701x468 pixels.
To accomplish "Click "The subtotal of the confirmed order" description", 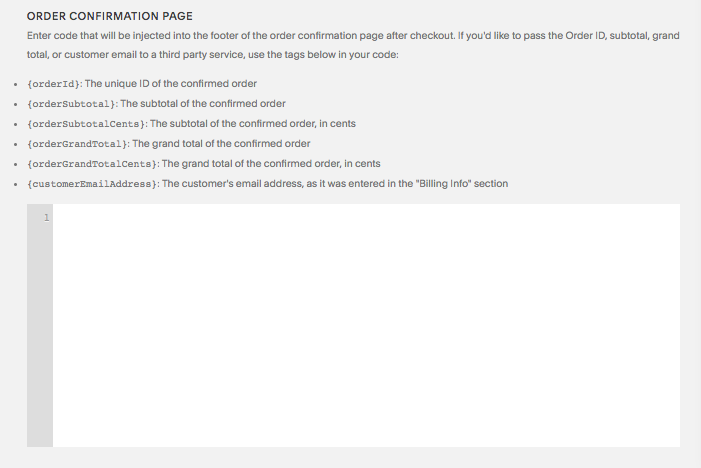I will pos(203,104).
